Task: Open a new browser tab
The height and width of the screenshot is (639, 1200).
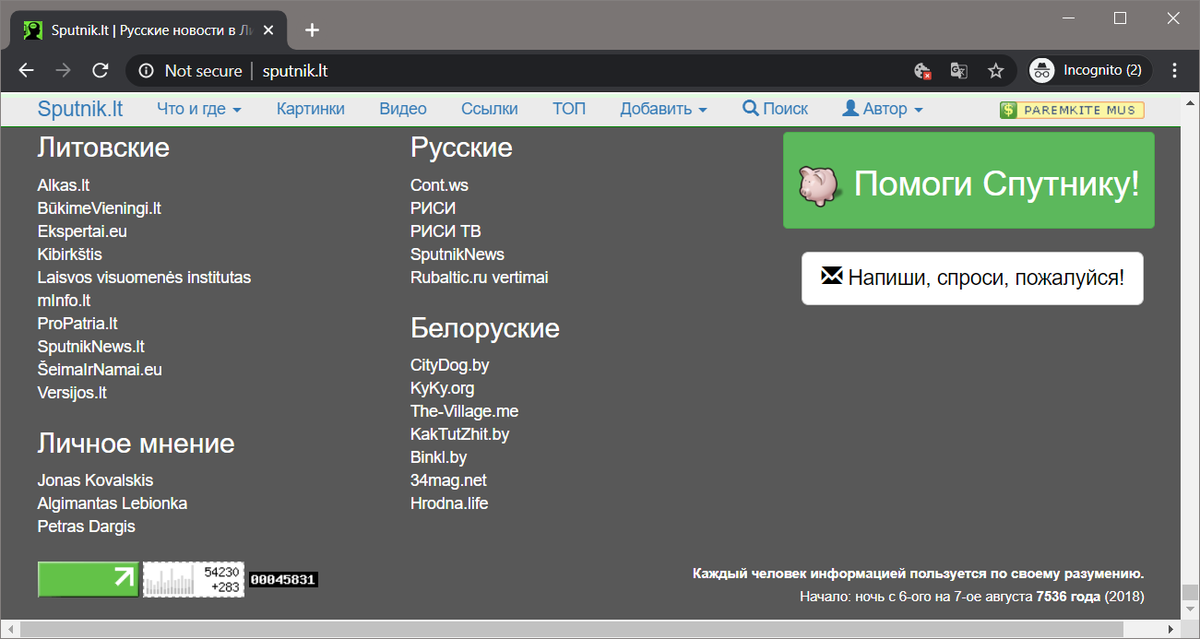Action: [312, 30]
